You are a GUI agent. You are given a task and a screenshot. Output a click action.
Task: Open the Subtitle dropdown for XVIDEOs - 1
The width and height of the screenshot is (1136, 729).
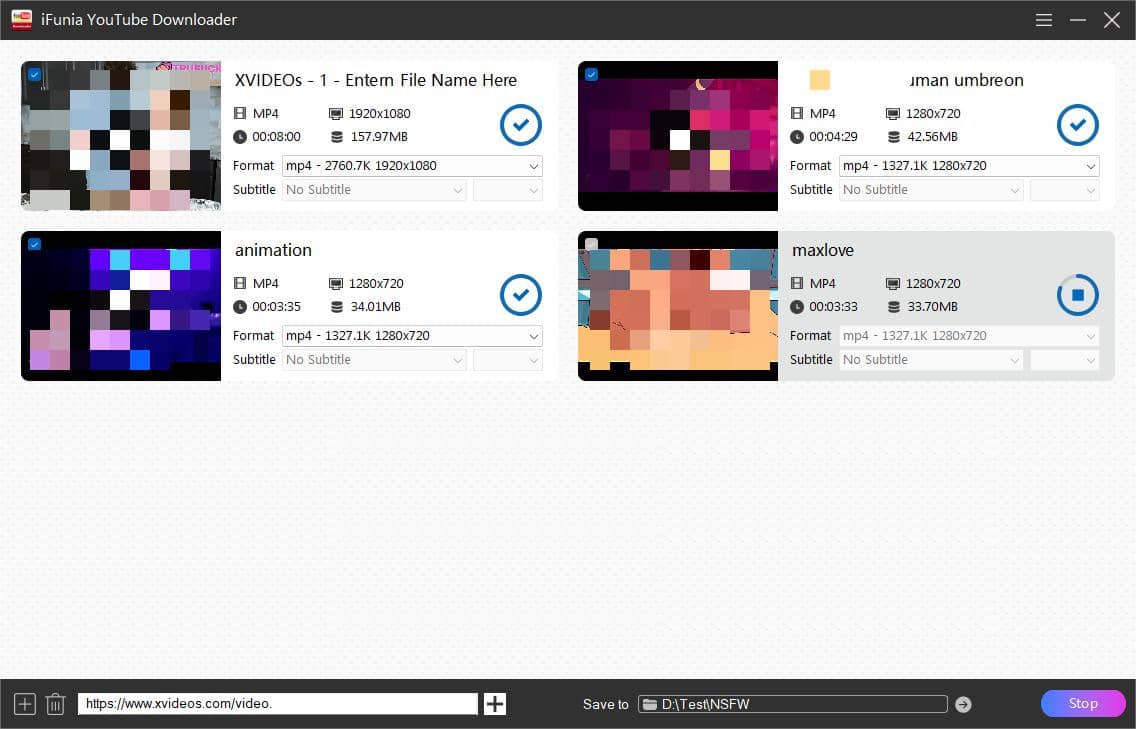(x=373, y=189)
